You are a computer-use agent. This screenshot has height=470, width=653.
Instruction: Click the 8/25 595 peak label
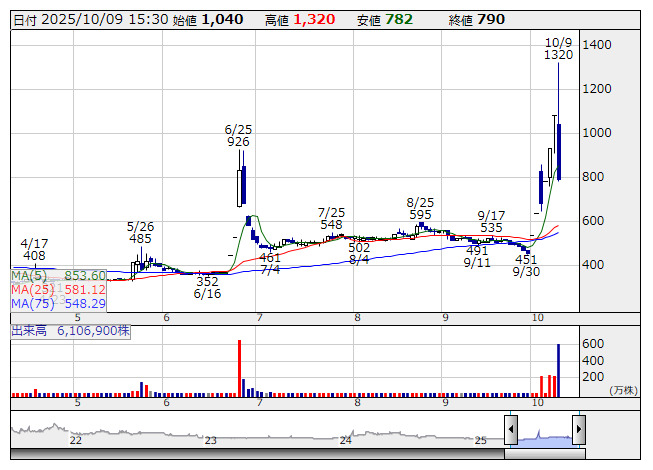(x=420, y=208)
